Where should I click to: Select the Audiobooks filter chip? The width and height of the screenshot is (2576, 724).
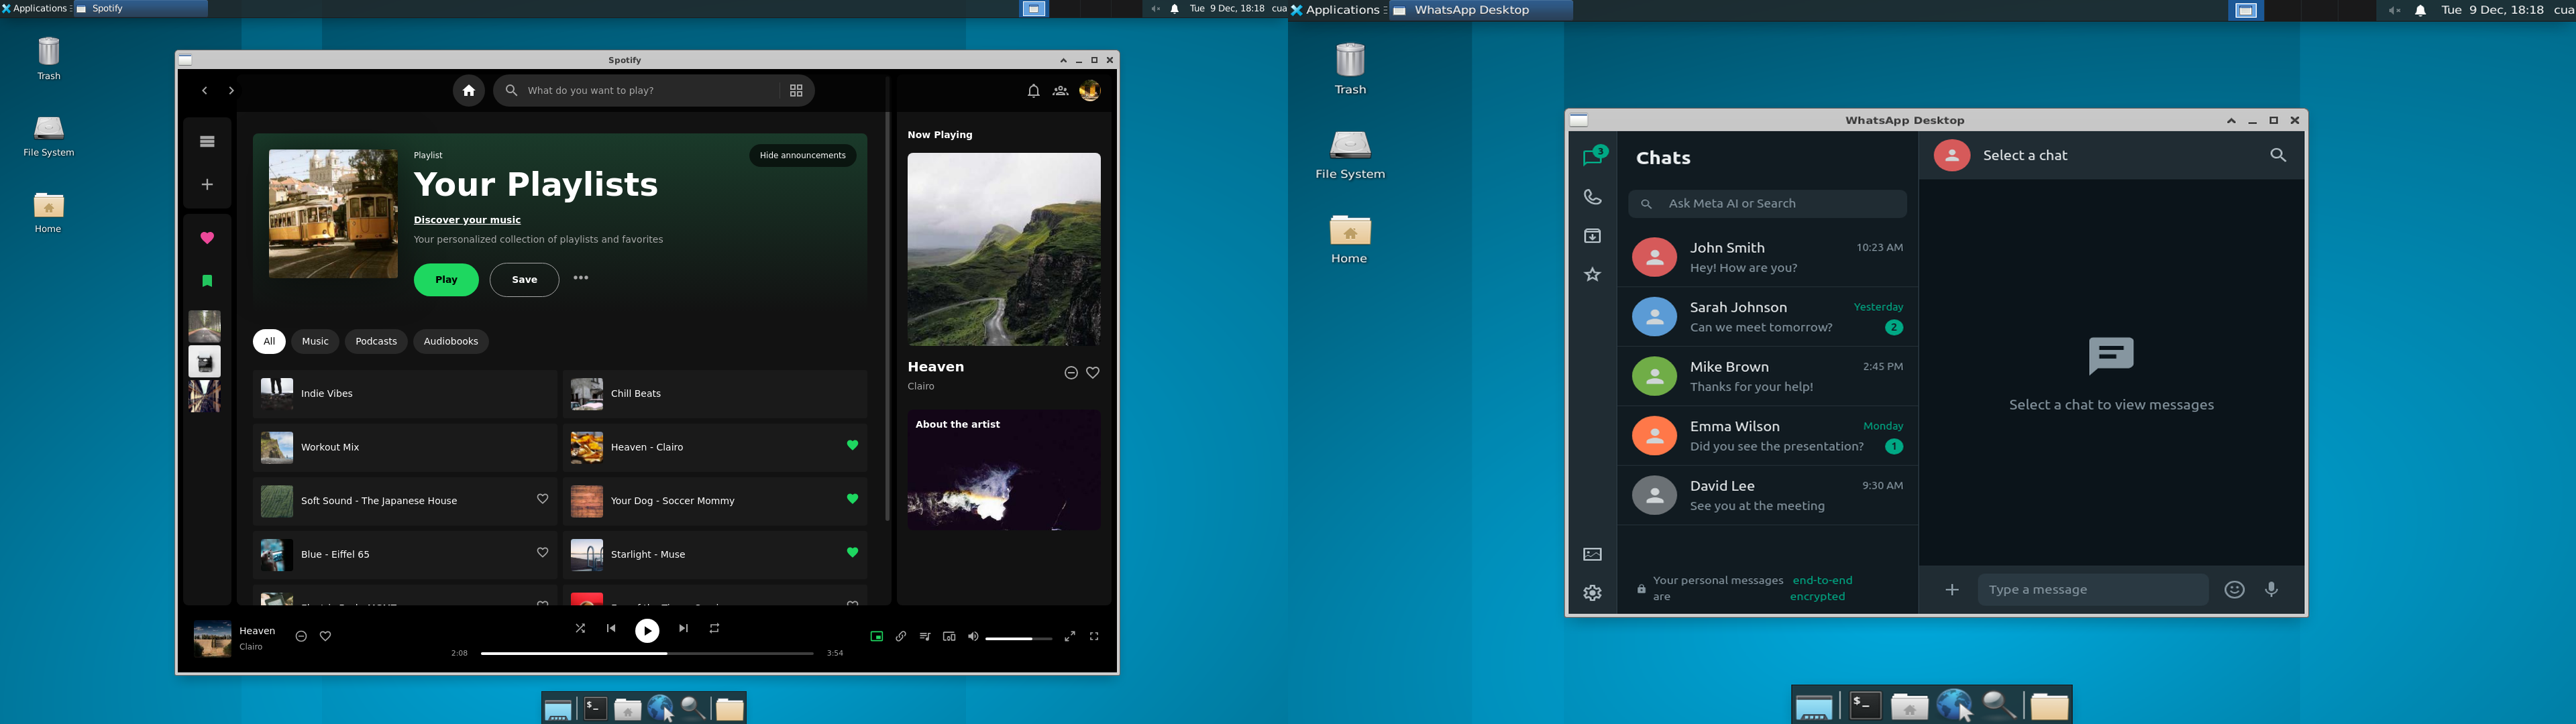coord(450,342)
